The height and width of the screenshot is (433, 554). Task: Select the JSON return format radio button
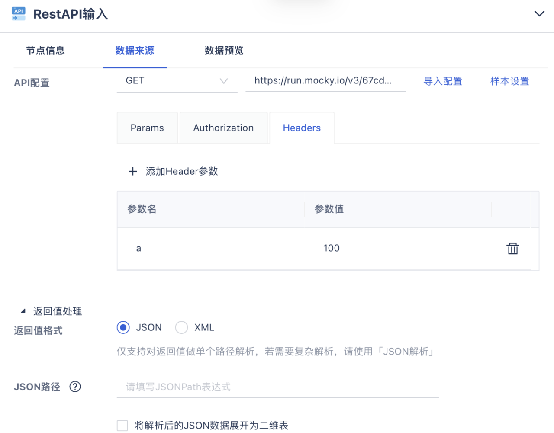123,327
